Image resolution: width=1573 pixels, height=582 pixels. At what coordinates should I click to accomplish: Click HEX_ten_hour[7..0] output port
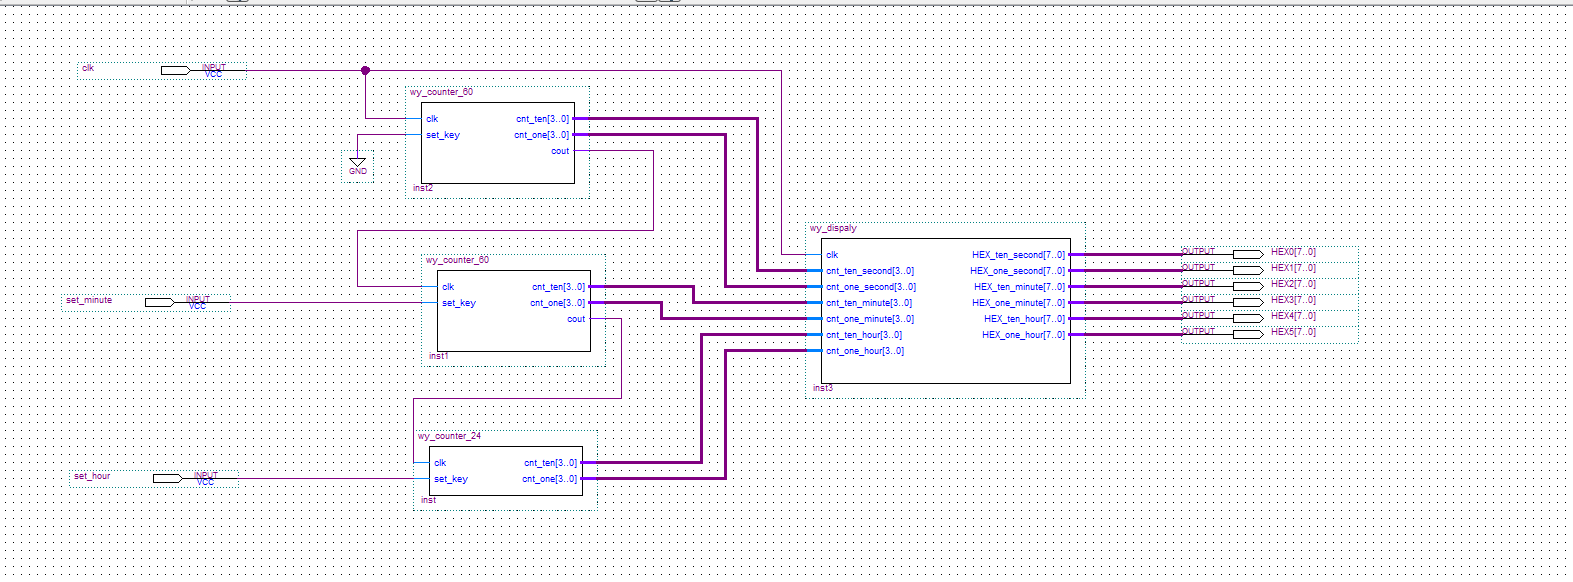[x=1024, y=319]
